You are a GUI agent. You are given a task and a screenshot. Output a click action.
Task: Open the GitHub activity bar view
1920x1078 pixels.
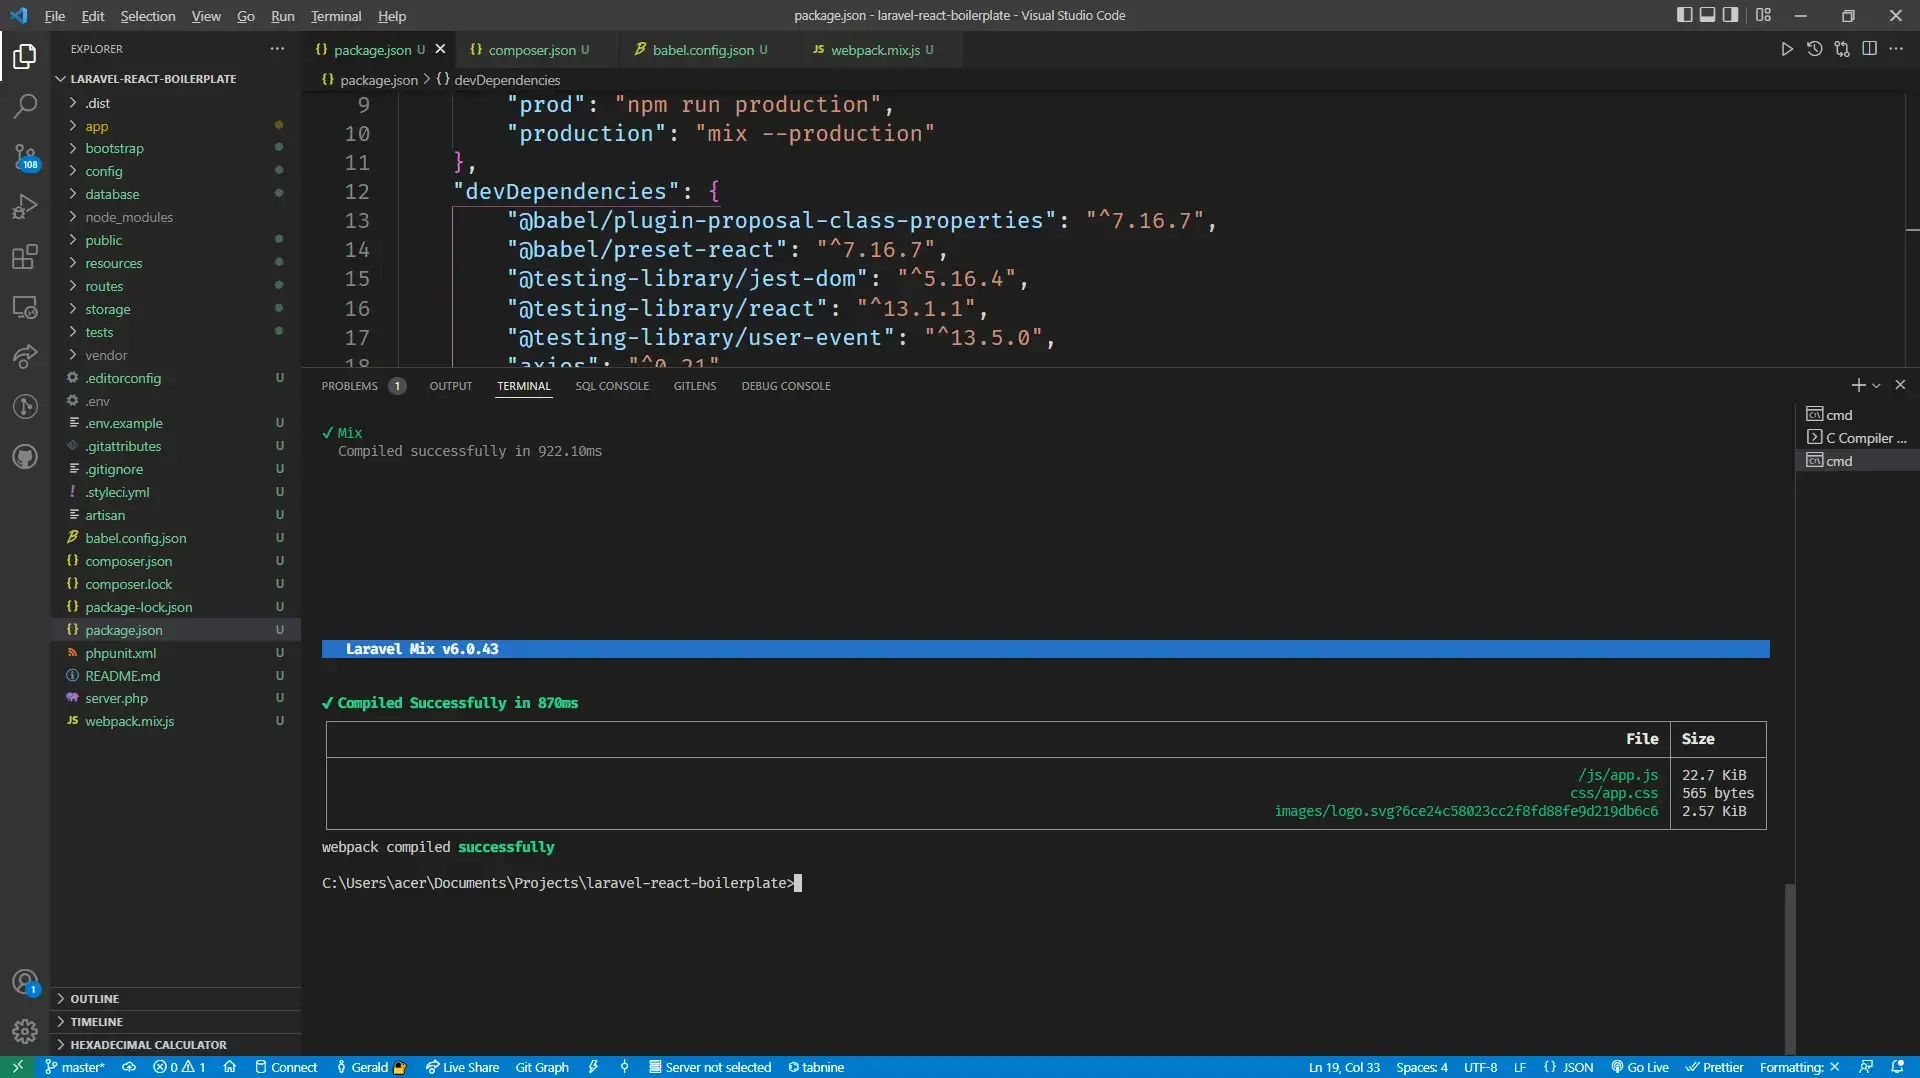pyautogui.click(x=25, y=457)
